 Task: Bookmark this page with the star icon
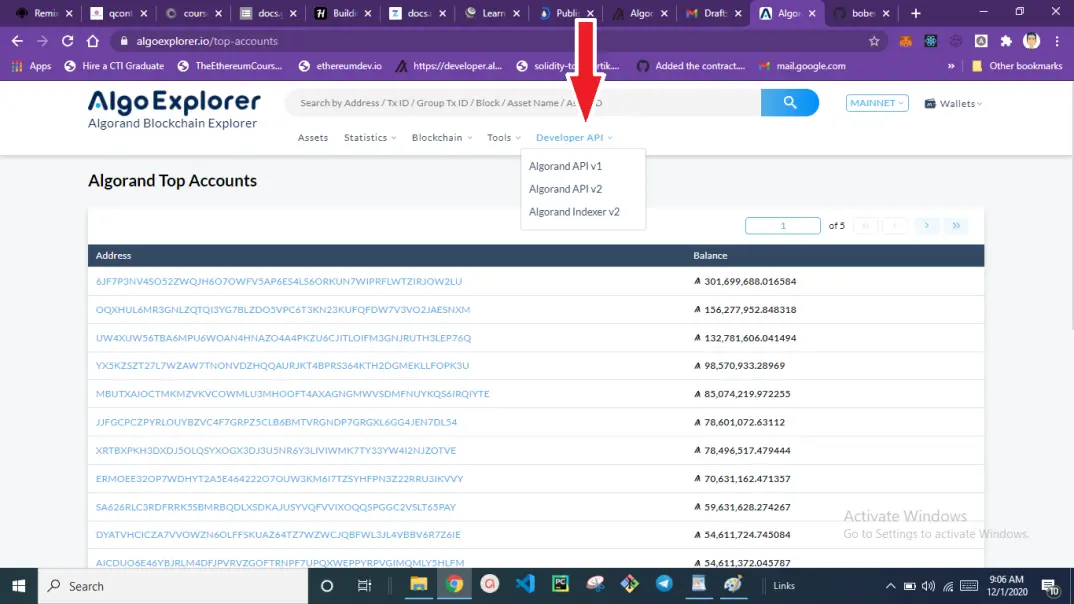point(874,41)
